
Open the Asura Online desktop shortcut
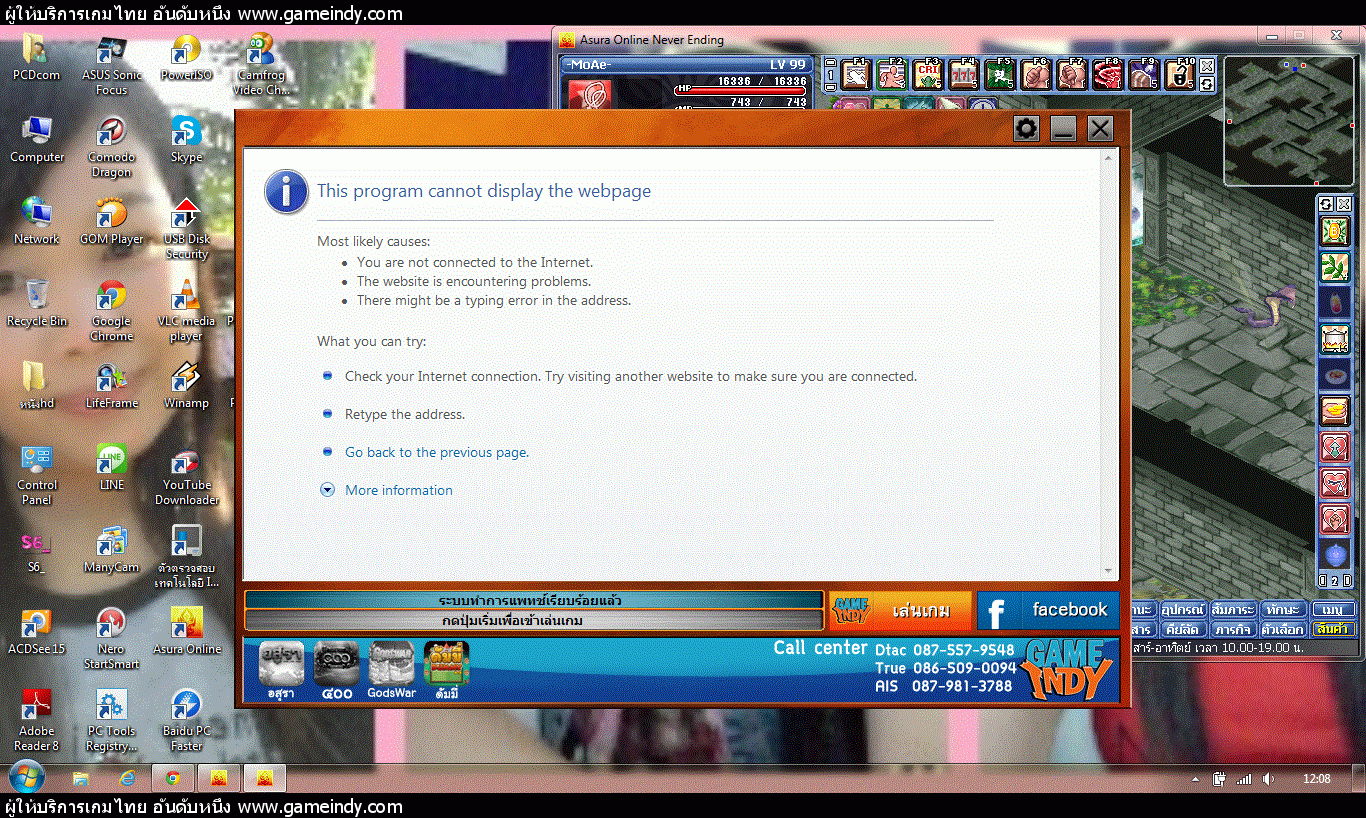click(187, 631)
